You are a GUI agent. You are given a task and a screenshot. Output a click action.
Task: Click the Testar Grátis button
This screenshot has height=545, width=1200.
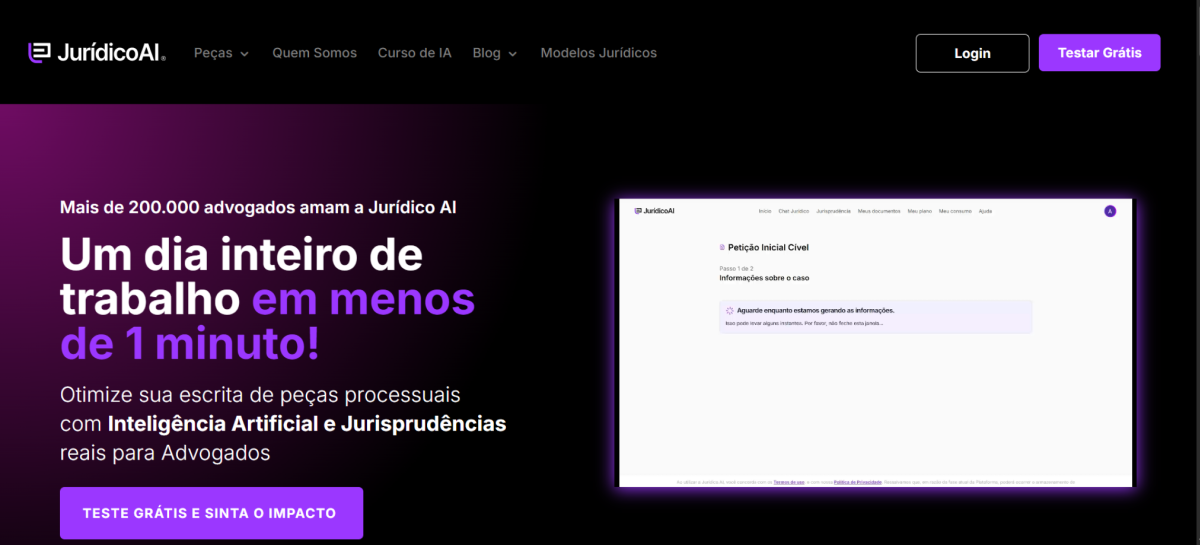click(x=1100, y=53)
